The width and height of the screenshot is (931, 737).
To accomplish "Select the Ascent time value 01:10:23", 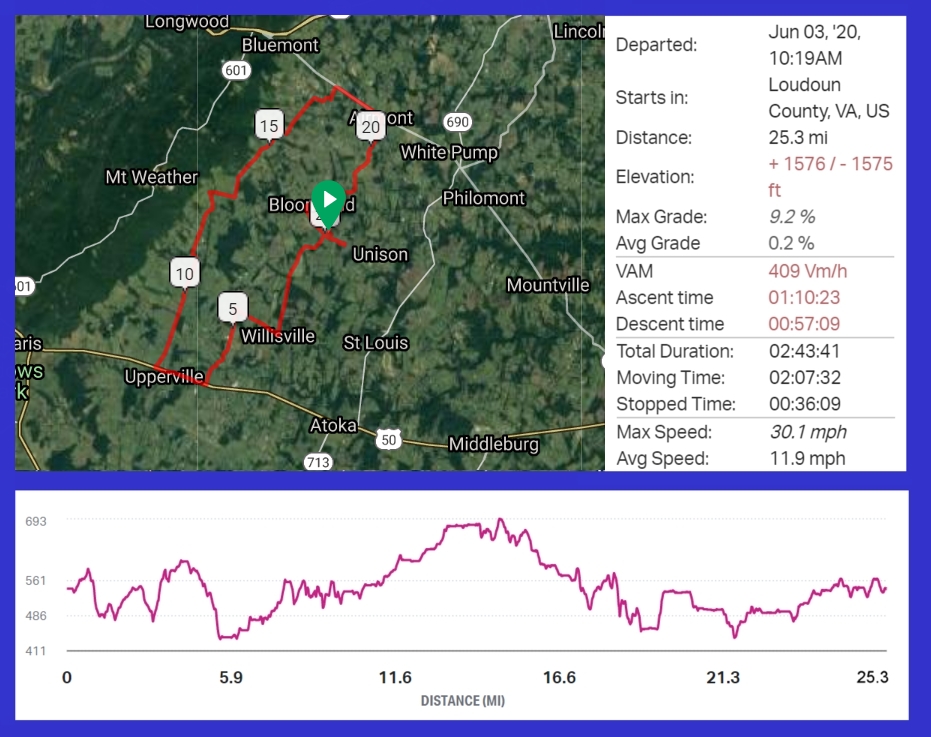I will (x=804, y=297).
